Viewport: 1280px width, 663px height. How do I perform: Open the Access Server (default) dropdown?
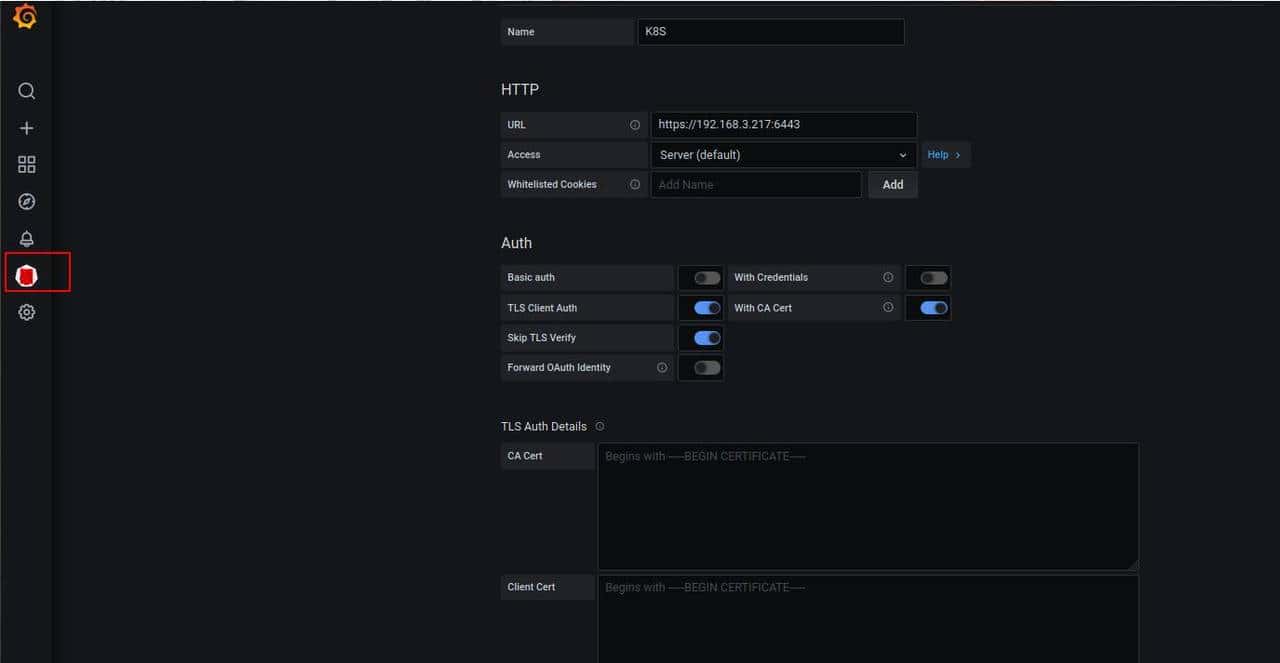tap(783, 155)
